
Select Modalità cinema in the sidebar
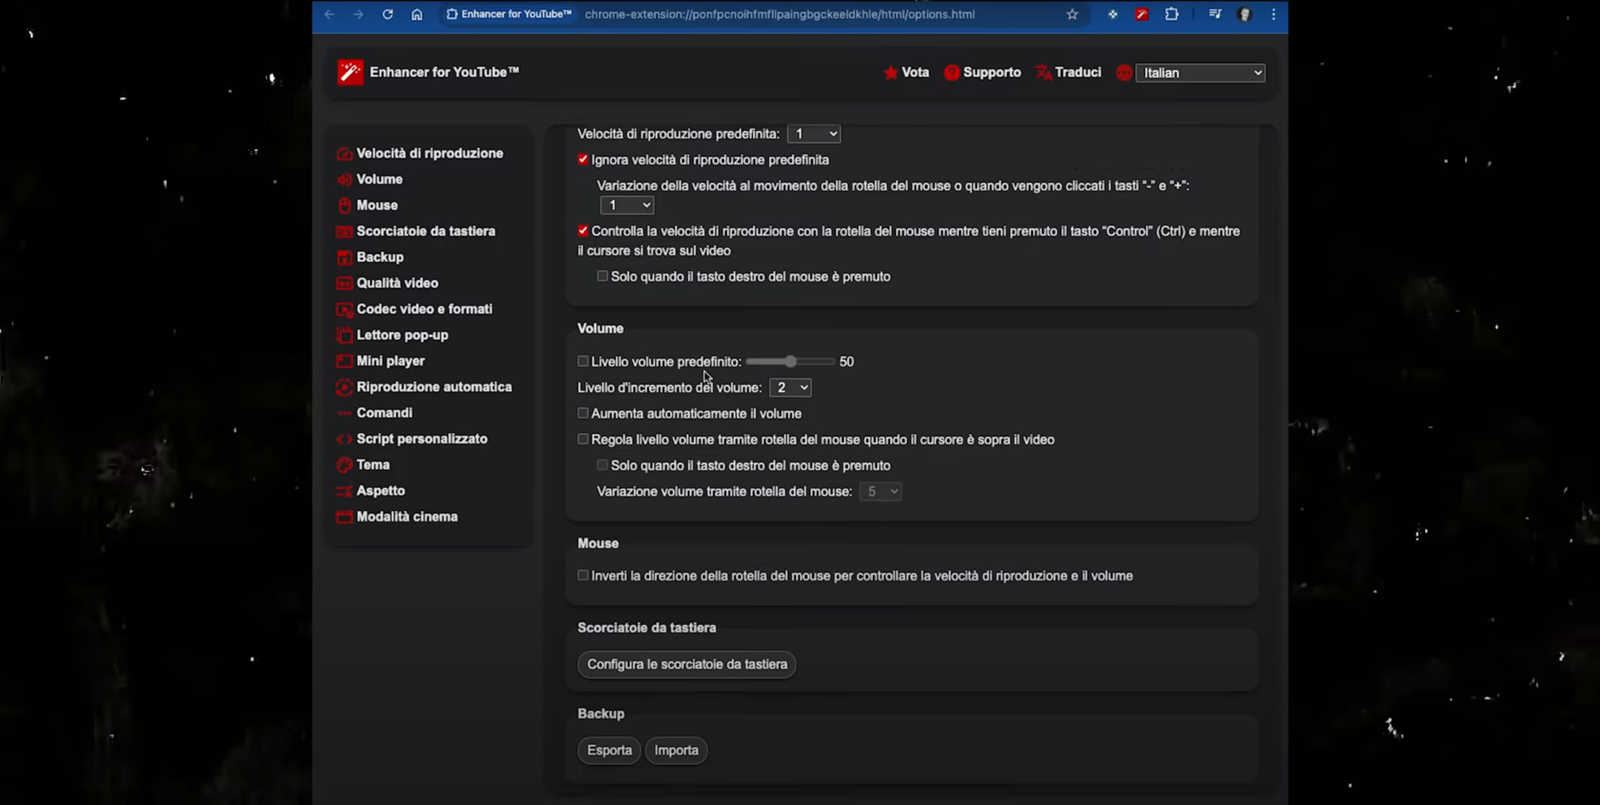[x=407, y=517]
